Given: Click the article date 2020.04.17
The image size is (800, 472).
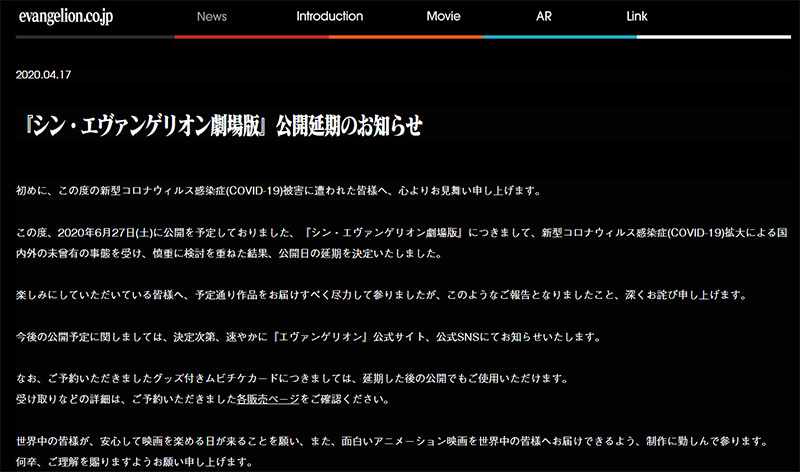Looking at the screenshot, I should point(44,75).
